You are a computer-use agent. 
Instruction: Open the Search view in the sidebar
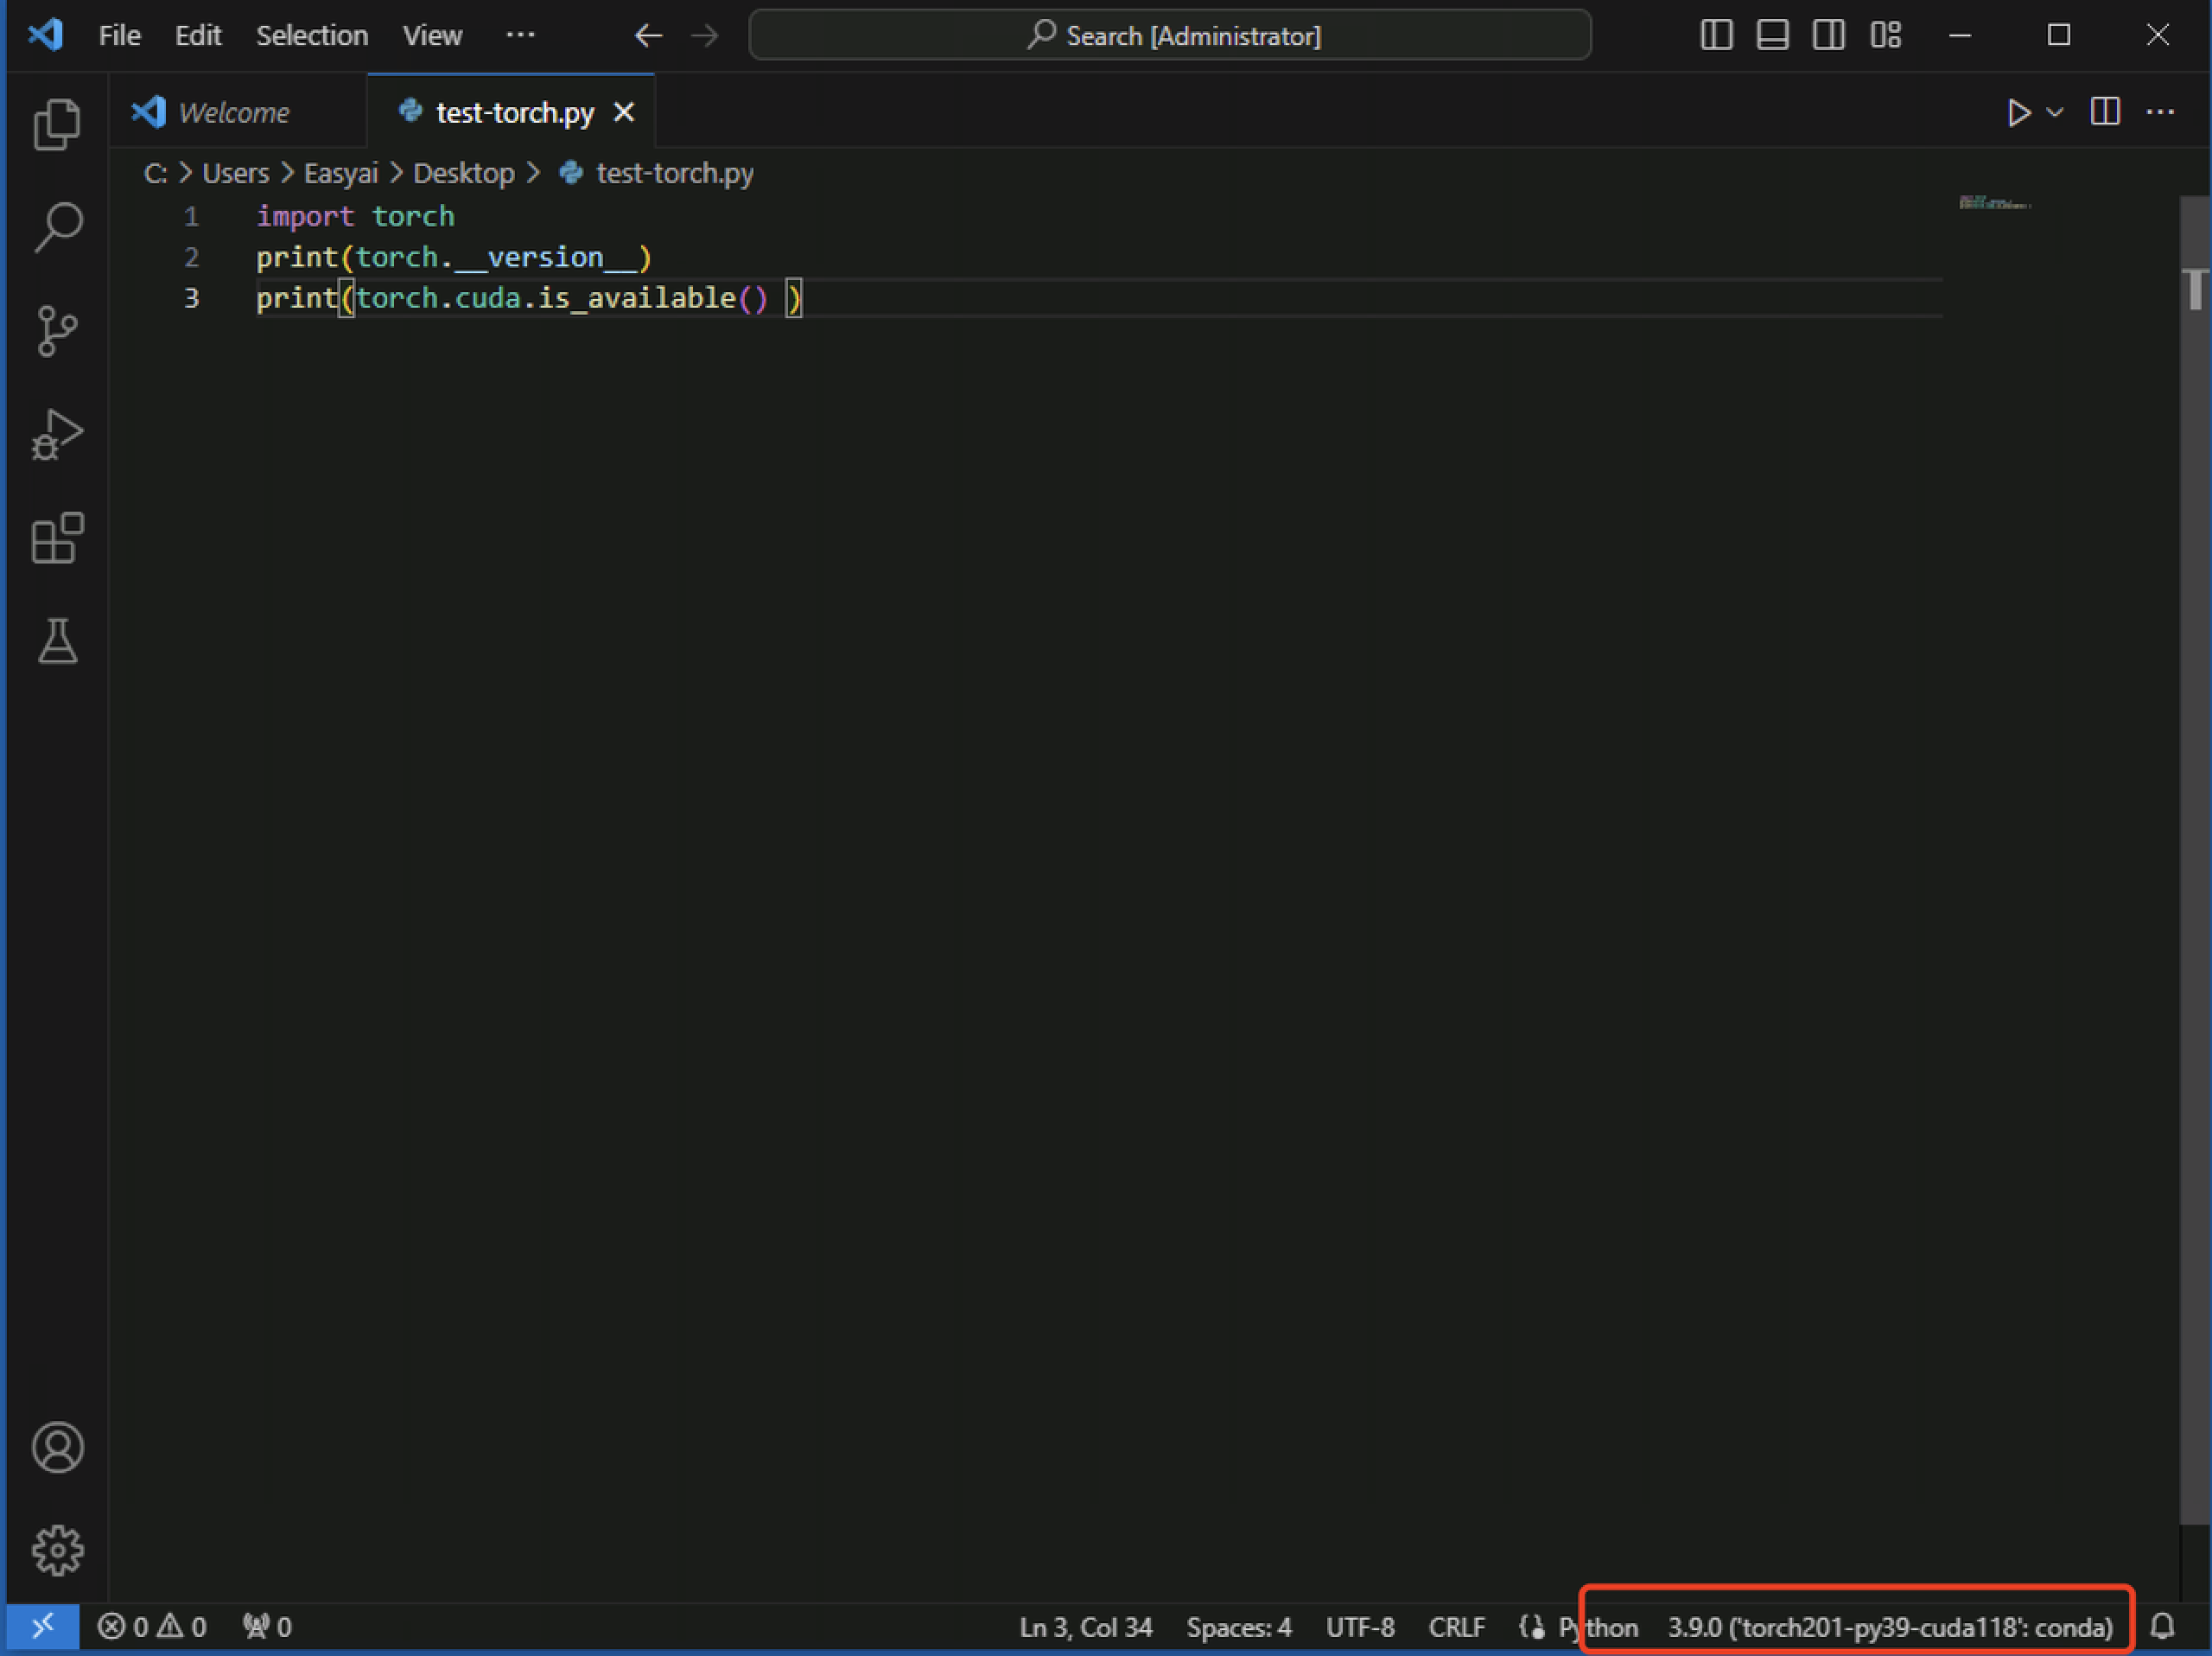[x=57, y=227]
